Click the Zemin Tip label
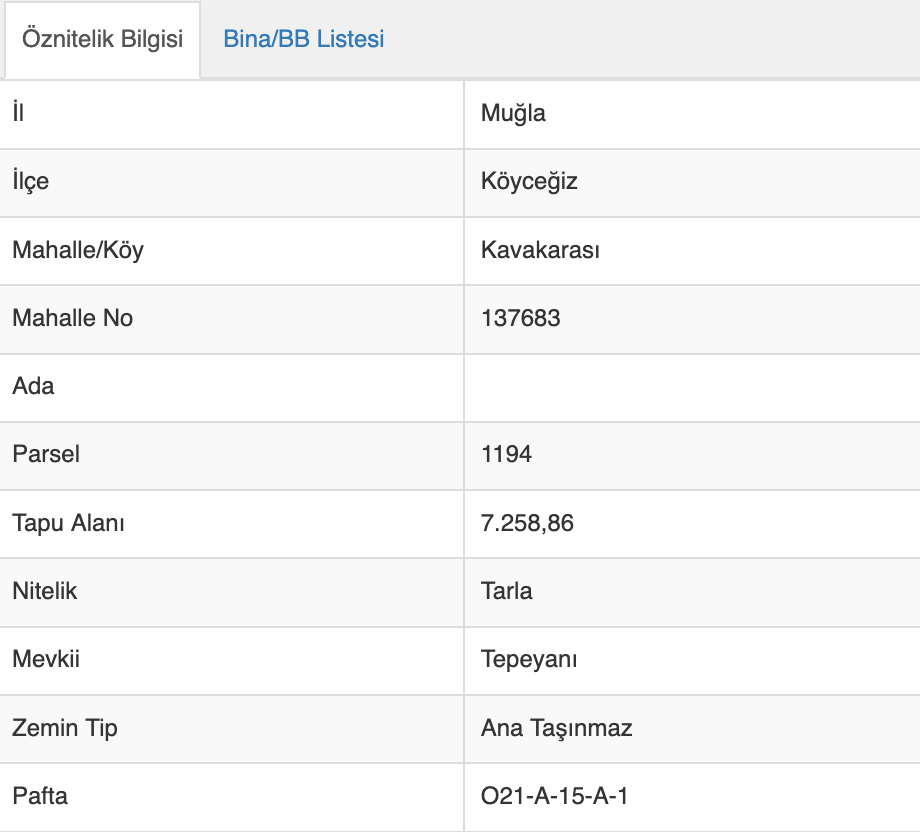920x832 pixels. (65, 728)
